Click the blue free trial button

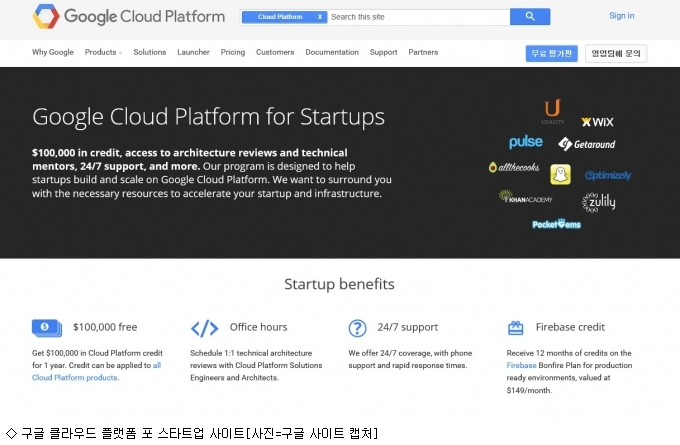(552, 53)
